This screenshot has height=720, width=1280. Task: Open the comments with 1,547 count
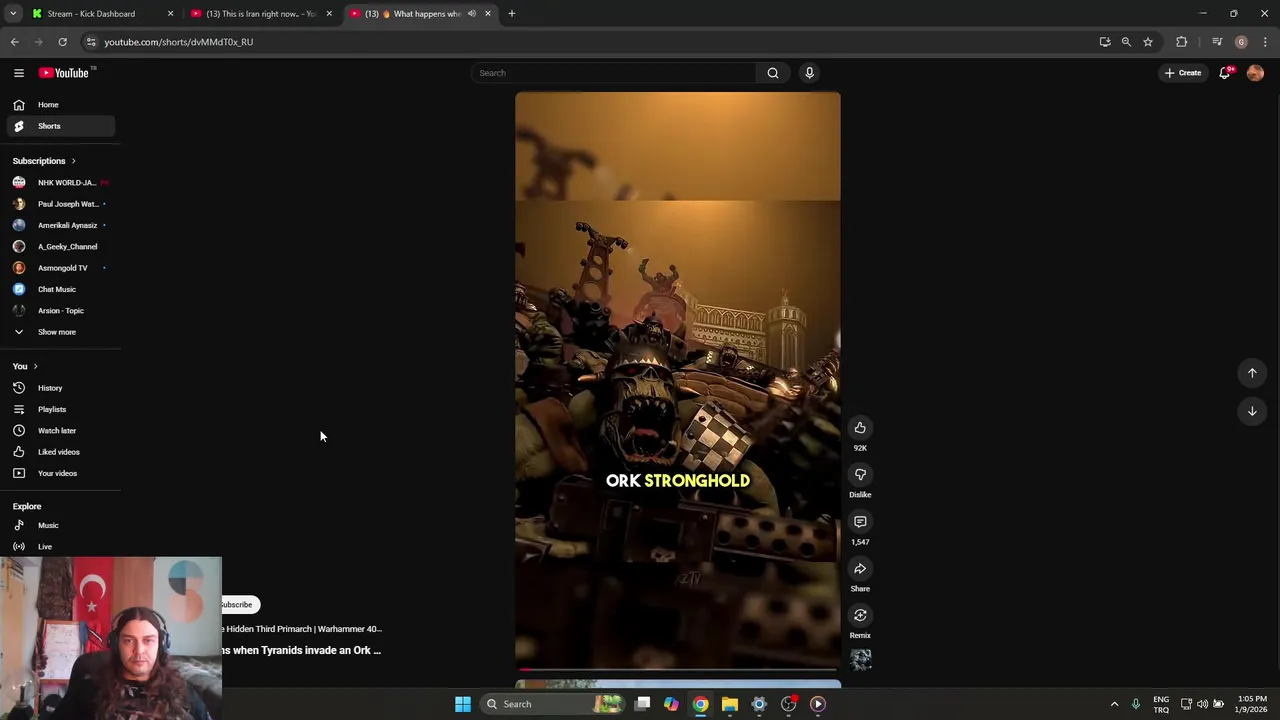coord(860,522)
